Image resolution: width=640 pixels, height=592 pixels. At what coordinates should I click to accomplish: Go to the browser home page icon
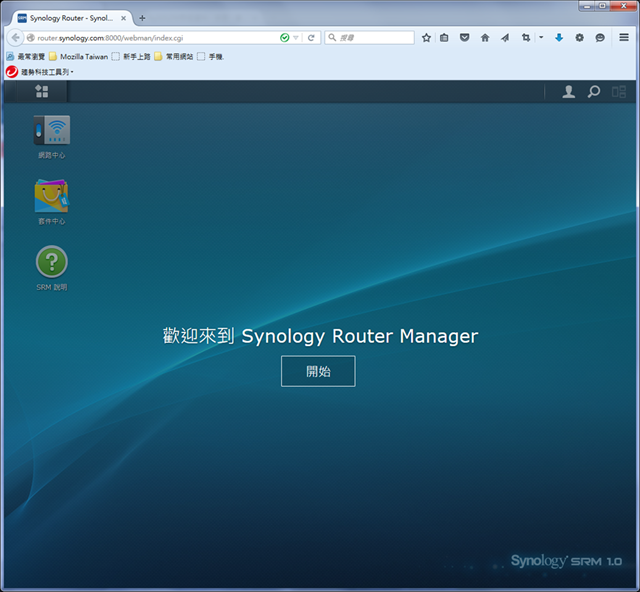point(485,38)
